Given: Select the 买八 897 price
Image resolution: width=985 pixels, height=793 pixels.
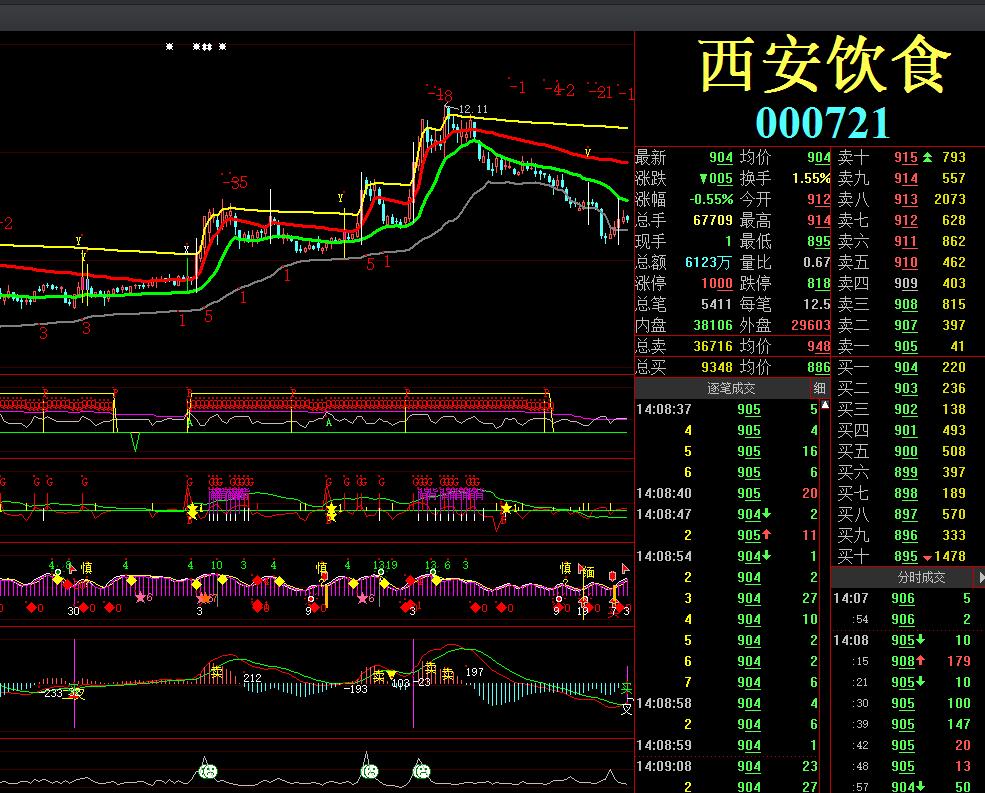Looking at the screenshot, I should point(906,514).
